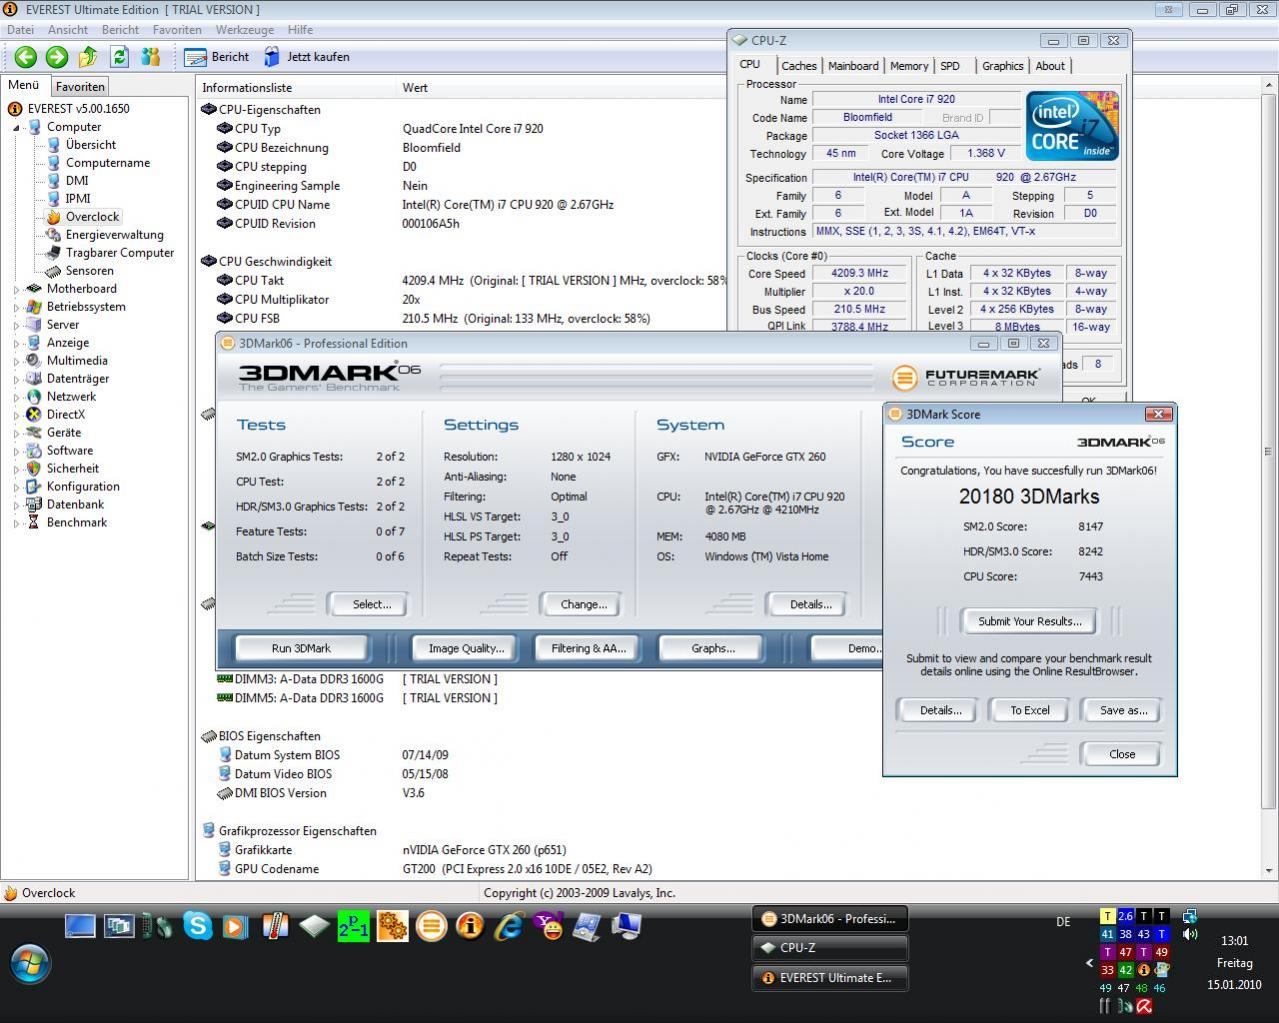Click Graphs... button in 3DMark06
The width and height of the screenshot is (1279, 1023).
713,648
